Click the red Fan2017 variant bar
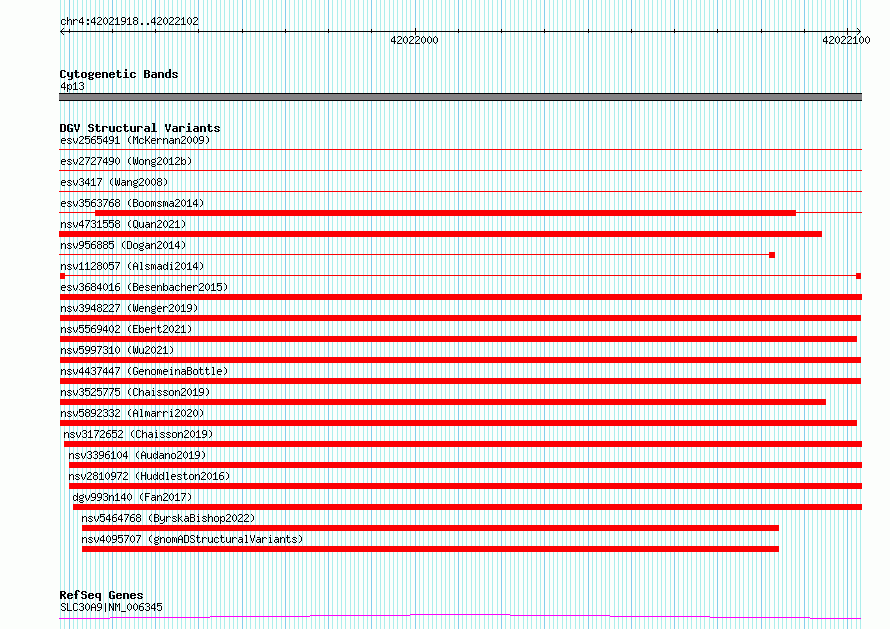 click(x=467, y=507)
